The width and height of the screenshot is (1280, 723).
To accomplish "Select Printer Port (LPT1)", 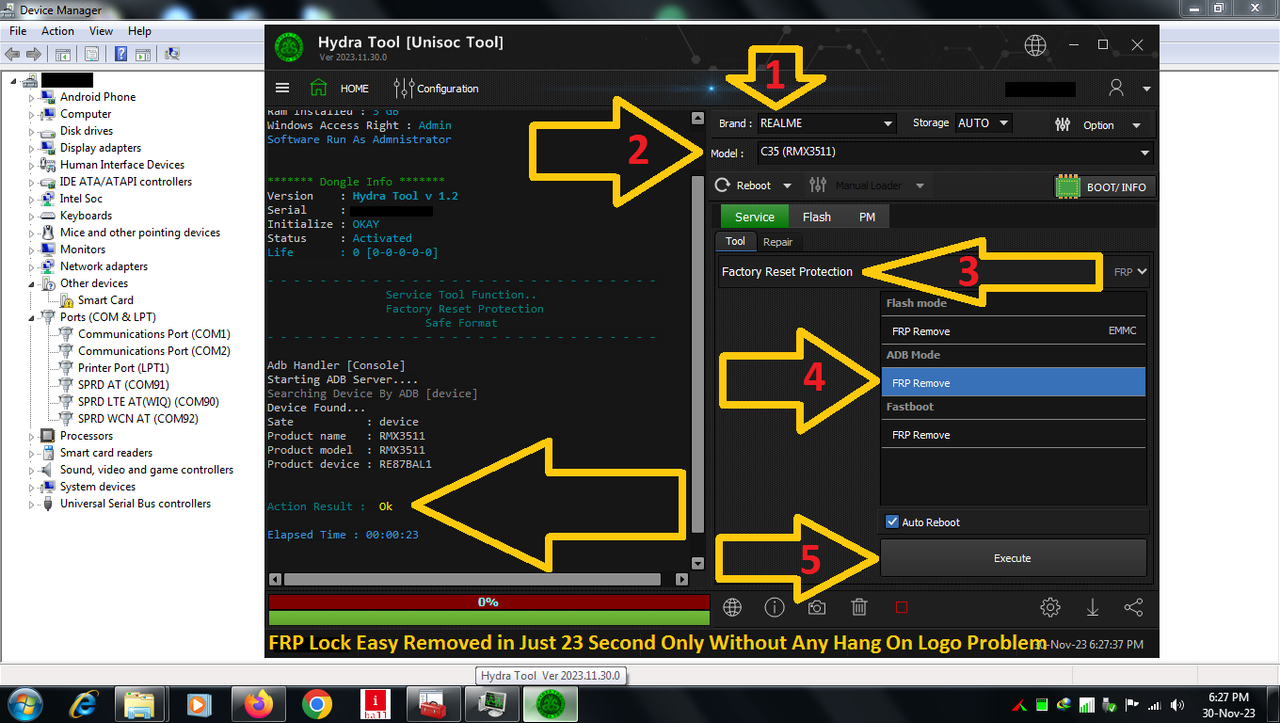I will click(x=123, y=368).
